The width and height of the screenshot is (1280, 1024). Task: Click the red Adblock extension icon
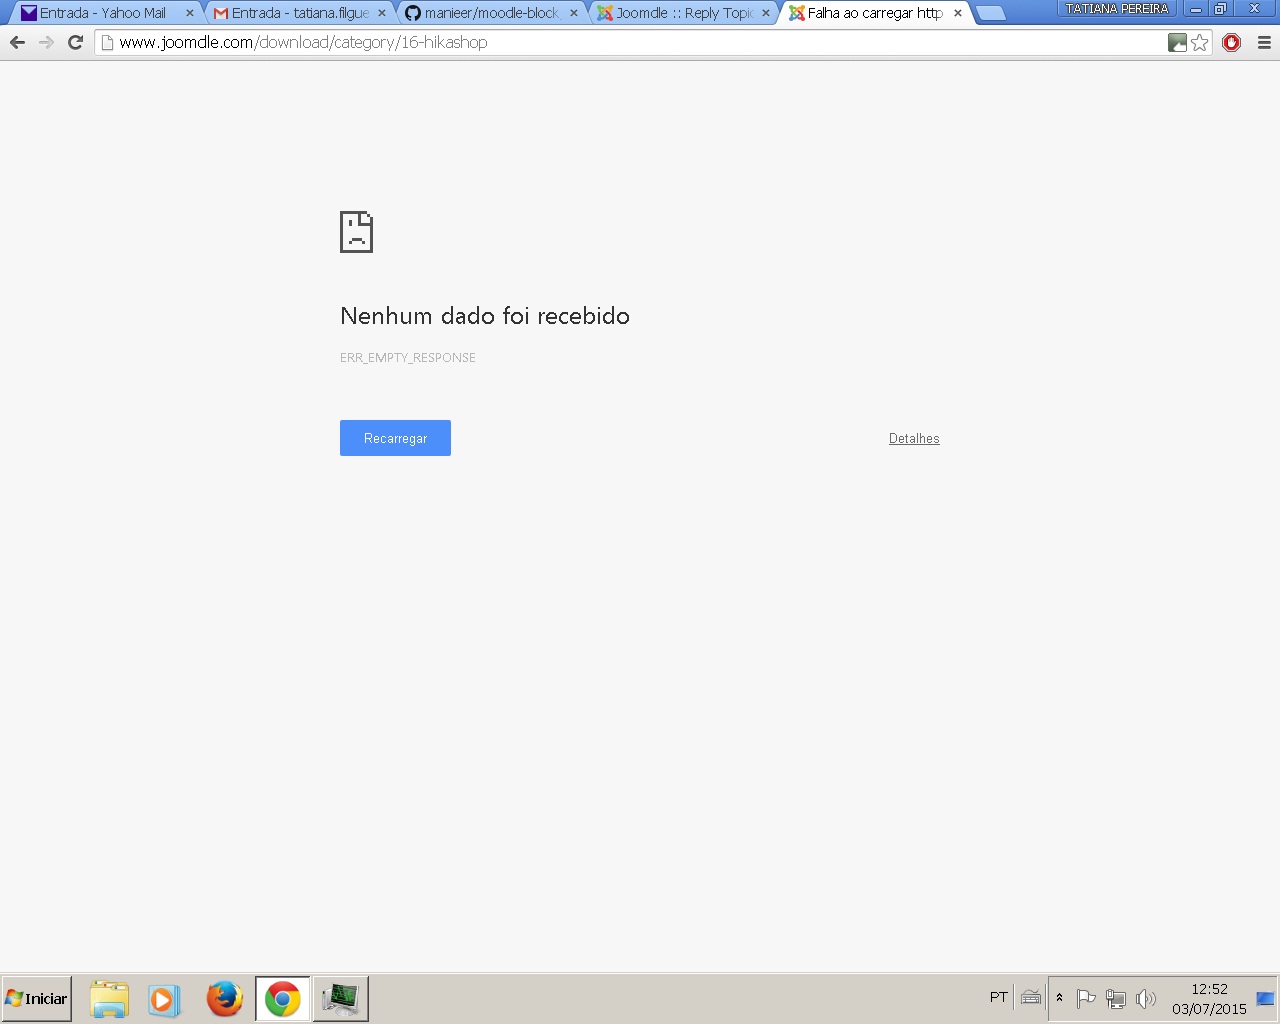pos(1232,42)
